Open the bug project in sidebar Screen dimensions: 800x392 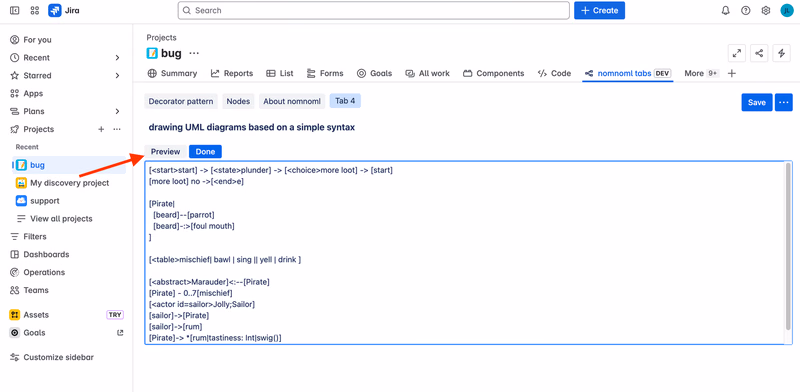pos(69,165)
